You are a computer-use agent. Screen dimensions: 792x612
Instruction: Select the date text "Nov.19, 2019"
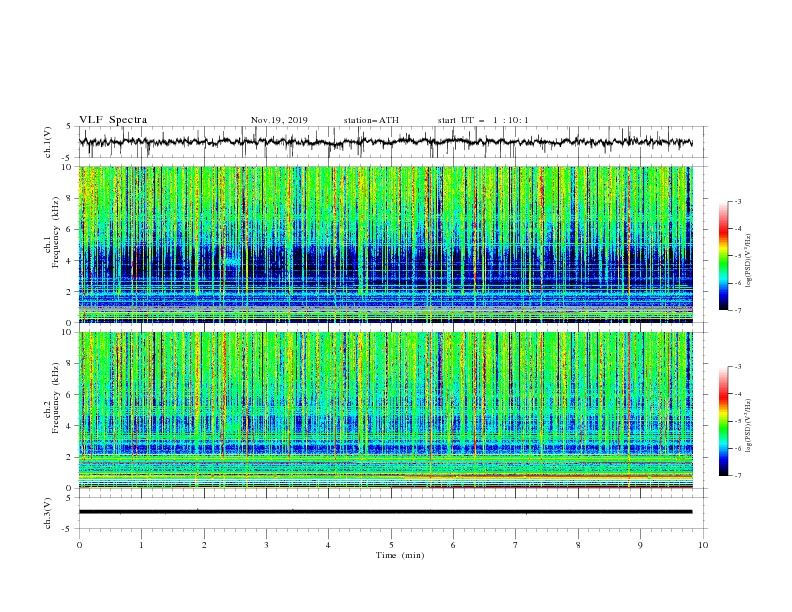click(279, 120)
